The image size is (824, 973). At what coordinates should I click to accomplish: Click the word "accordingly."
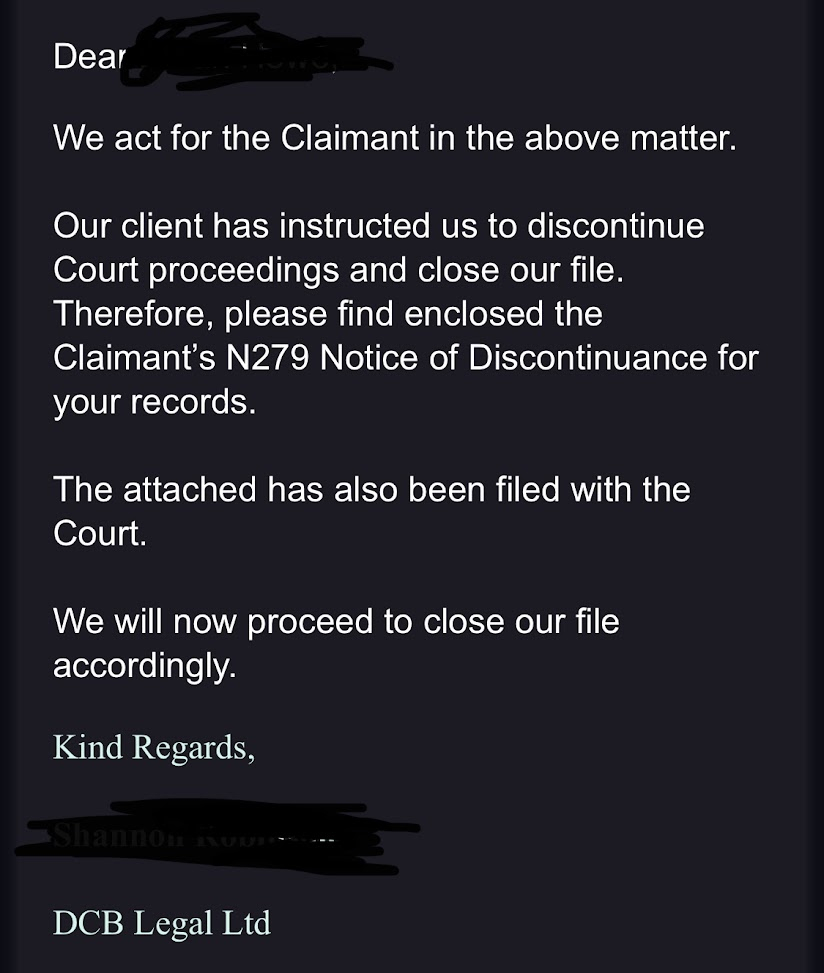[x=145, y=666]
